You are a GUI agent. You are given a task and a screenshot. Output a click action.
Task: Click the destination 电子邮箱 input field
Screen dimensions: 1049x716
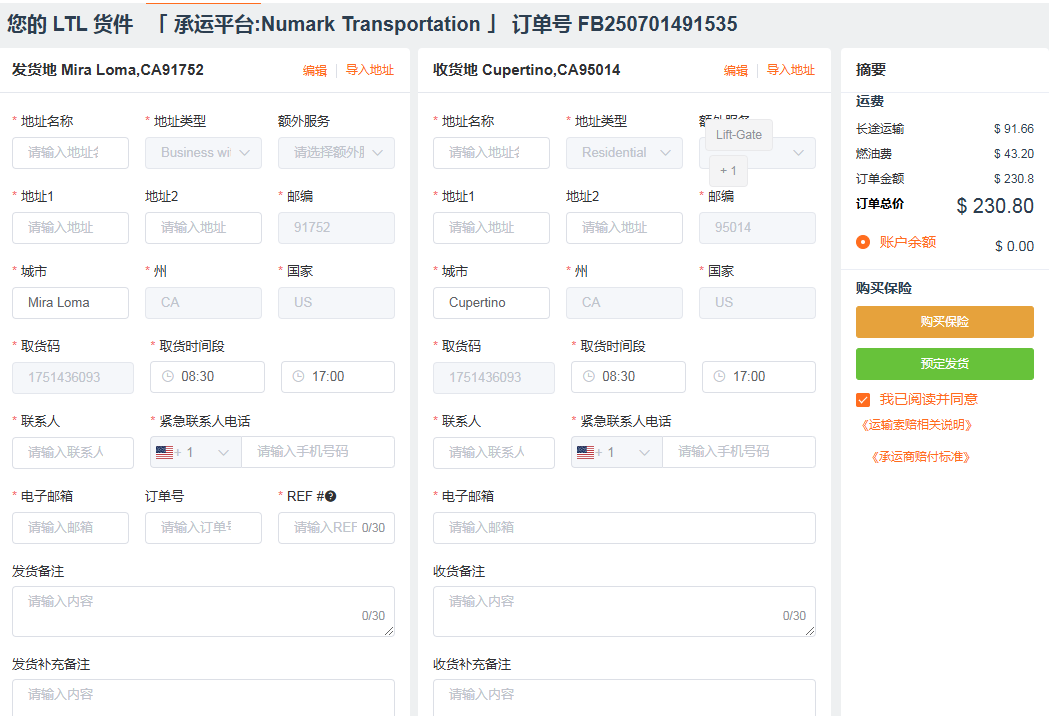coord(624,527)
